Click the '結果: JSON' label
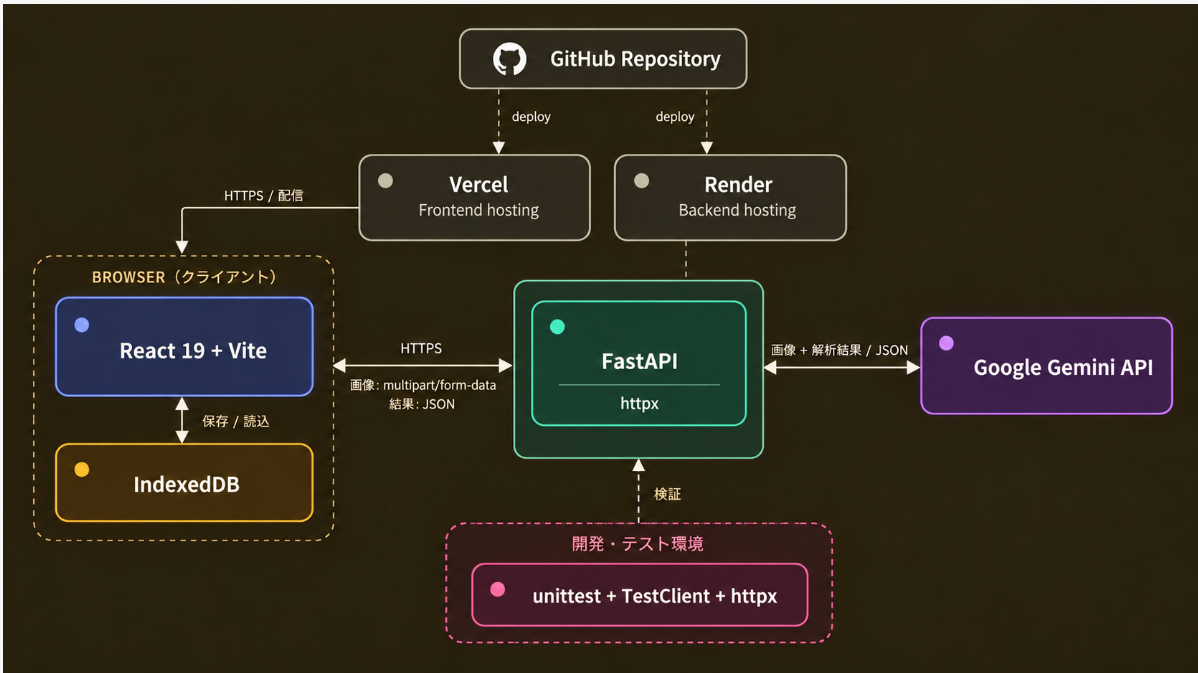Image resolution: width=1198 pixels, height=673 pixels. click(x=422, y=404)
